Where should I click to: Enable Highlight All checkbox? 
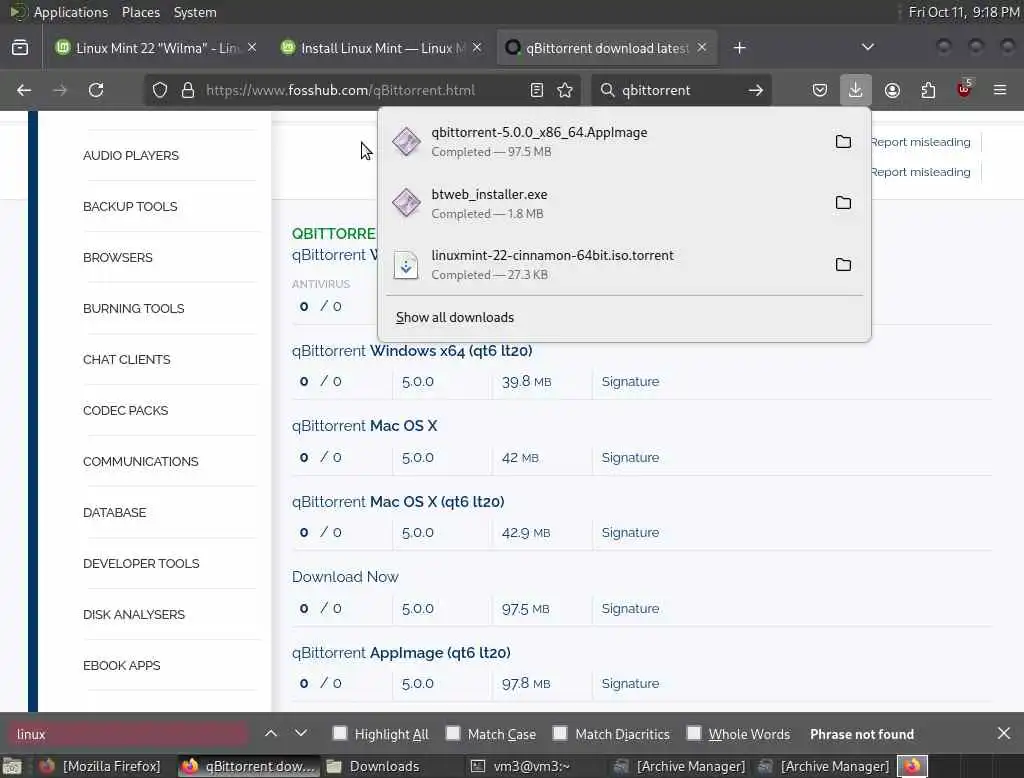(340, 733)
